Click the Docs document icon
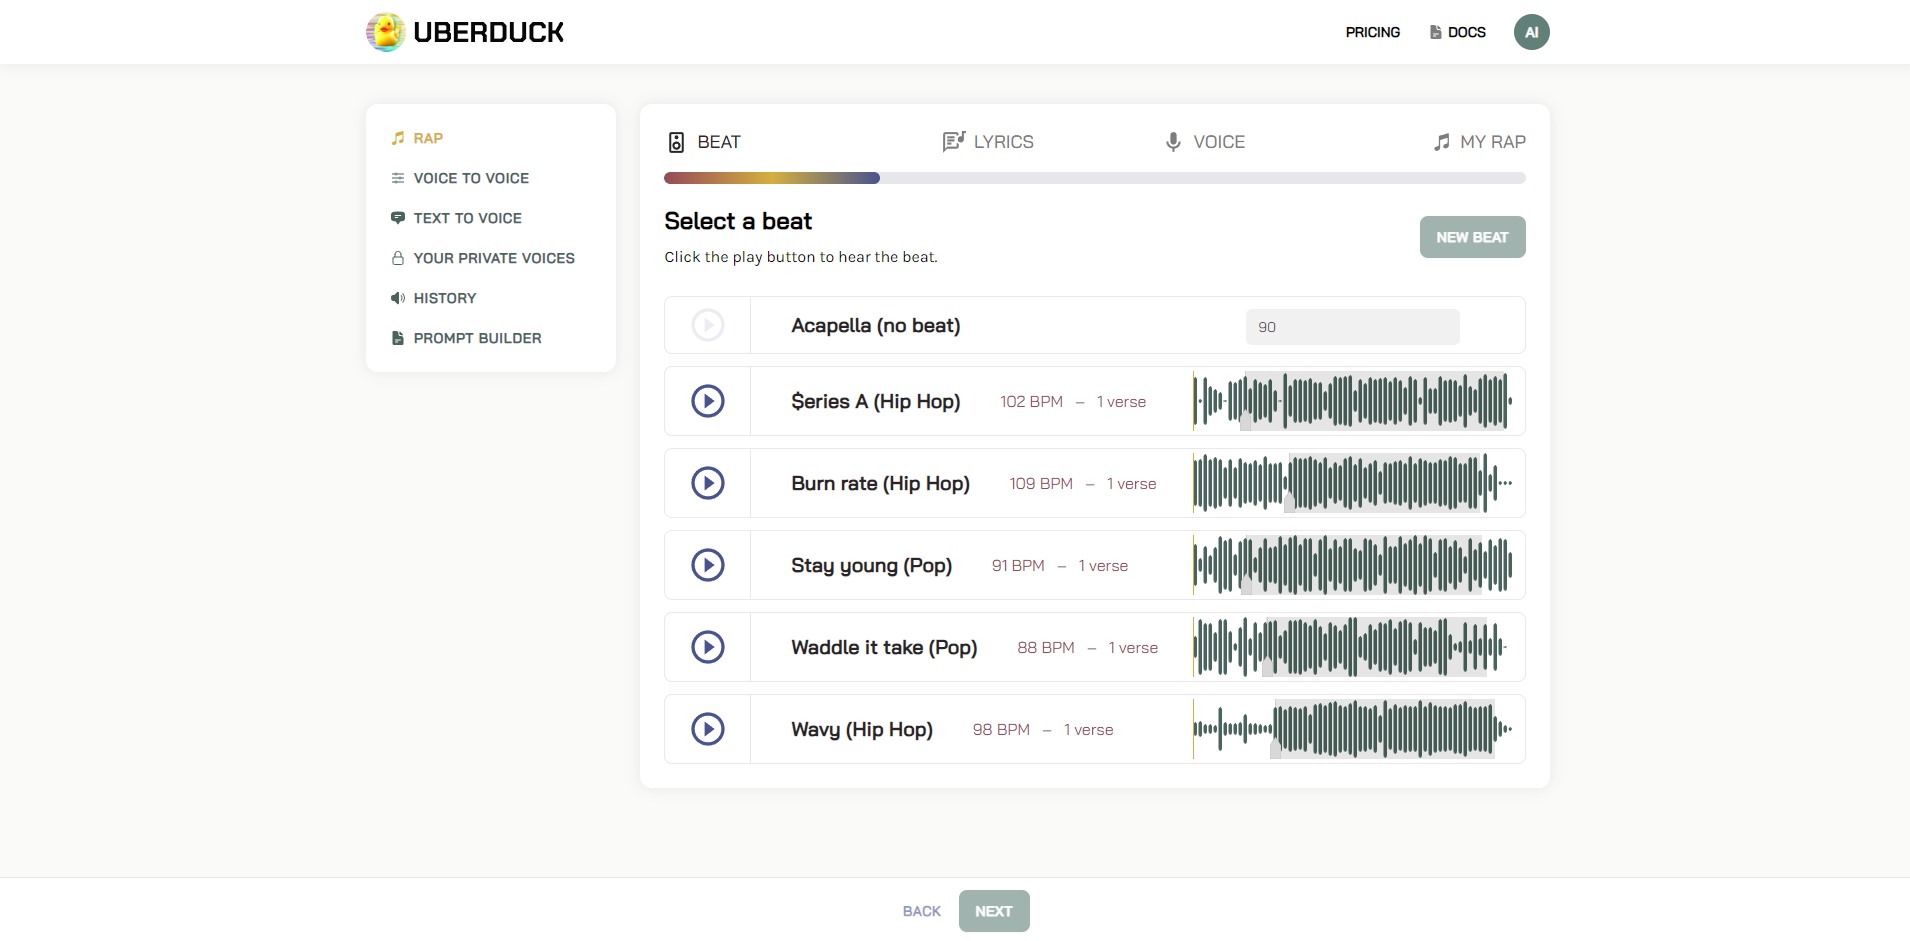1910x941 pixels. click(1435, 32)
